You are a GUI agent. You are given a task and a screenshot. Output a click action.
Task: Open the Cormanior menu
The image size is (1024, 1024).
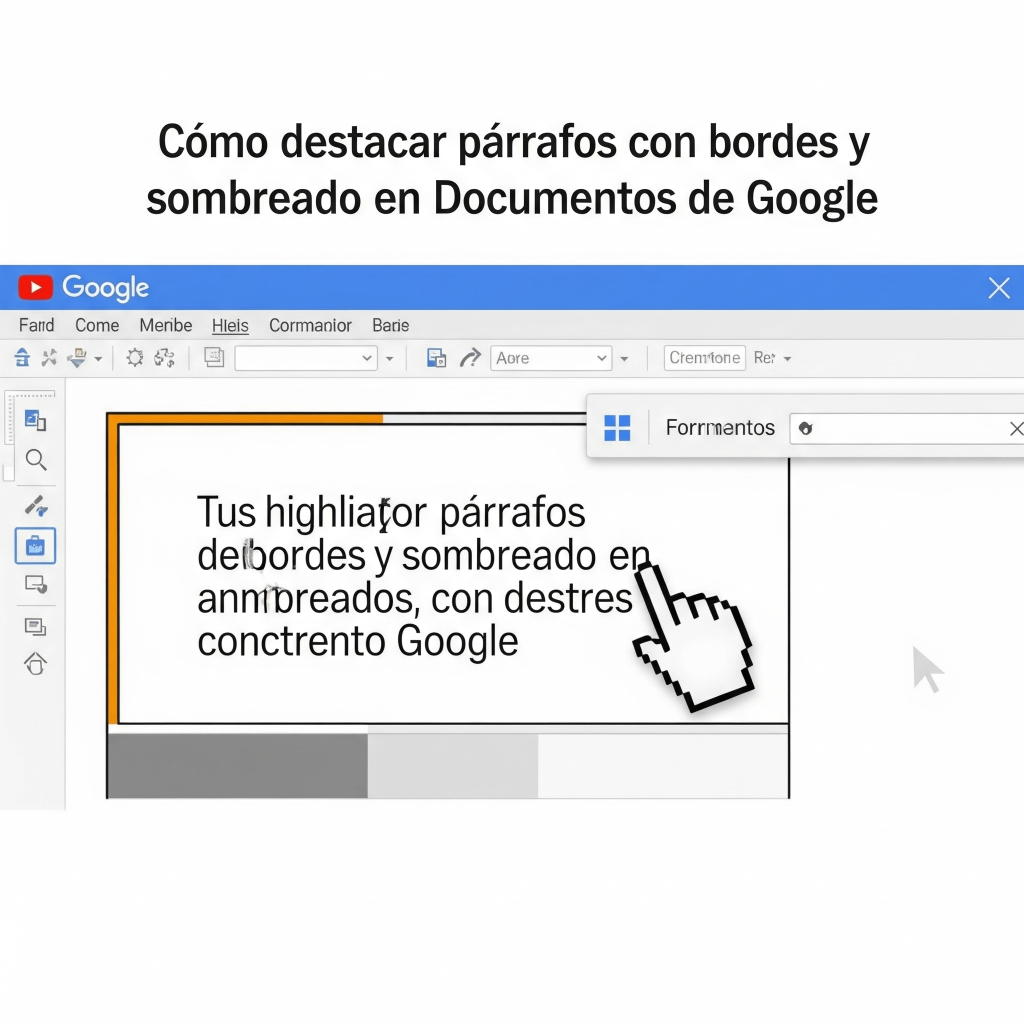tap(310, 325)
